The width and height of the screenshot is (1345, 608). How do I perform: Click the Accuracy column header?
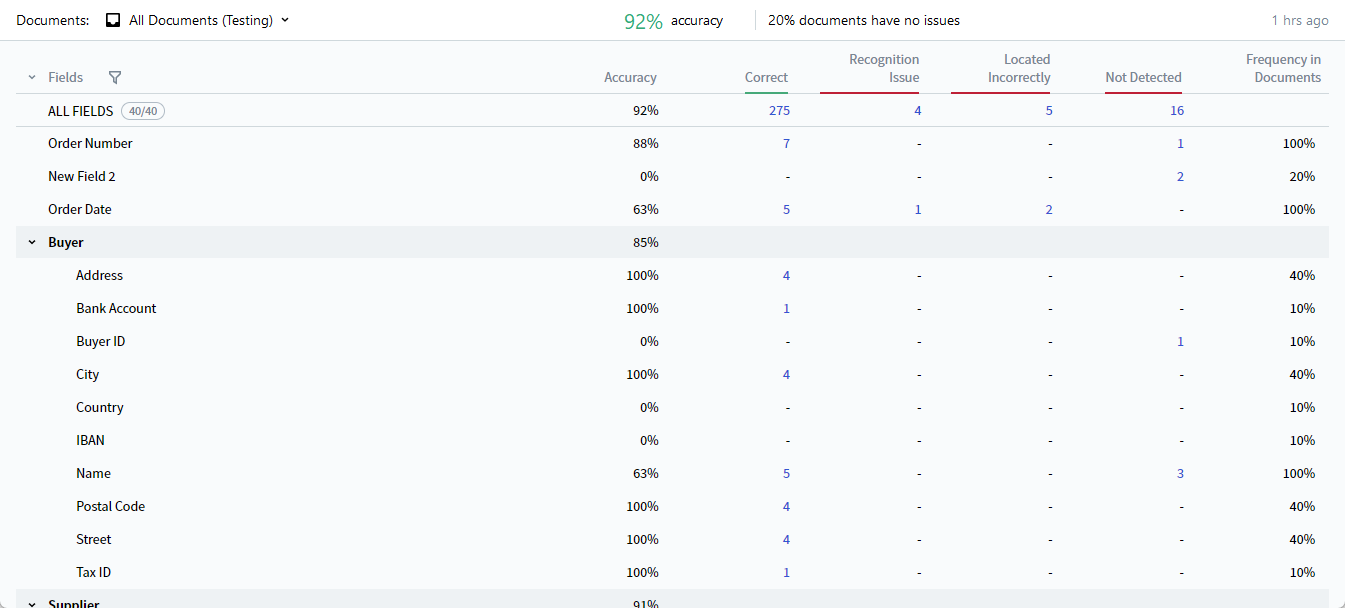point(630,77)
